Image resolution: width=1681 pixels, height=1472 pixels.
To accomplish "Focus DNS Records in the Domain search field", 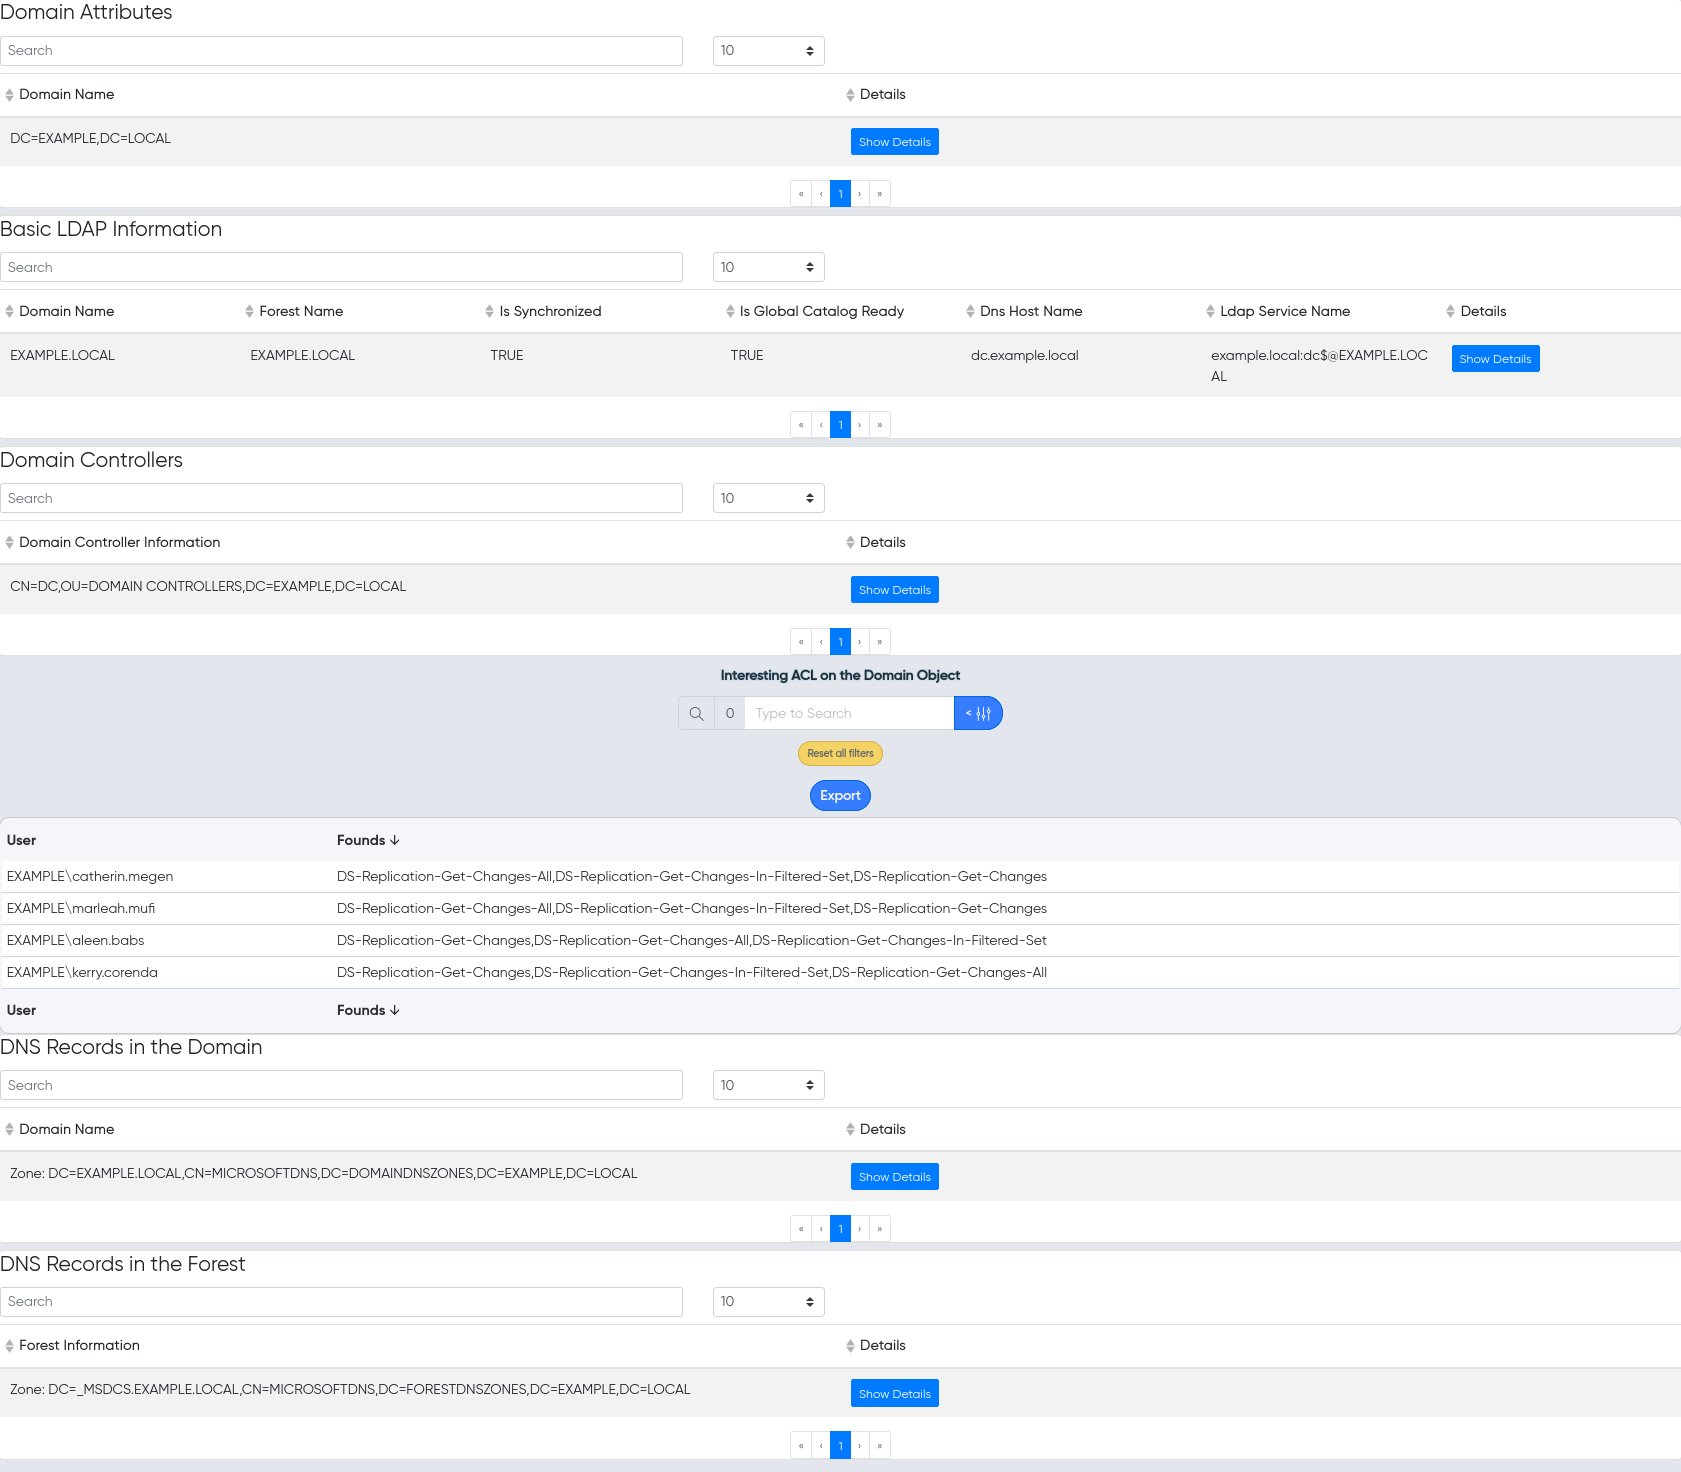I will tap(341, 1086).
